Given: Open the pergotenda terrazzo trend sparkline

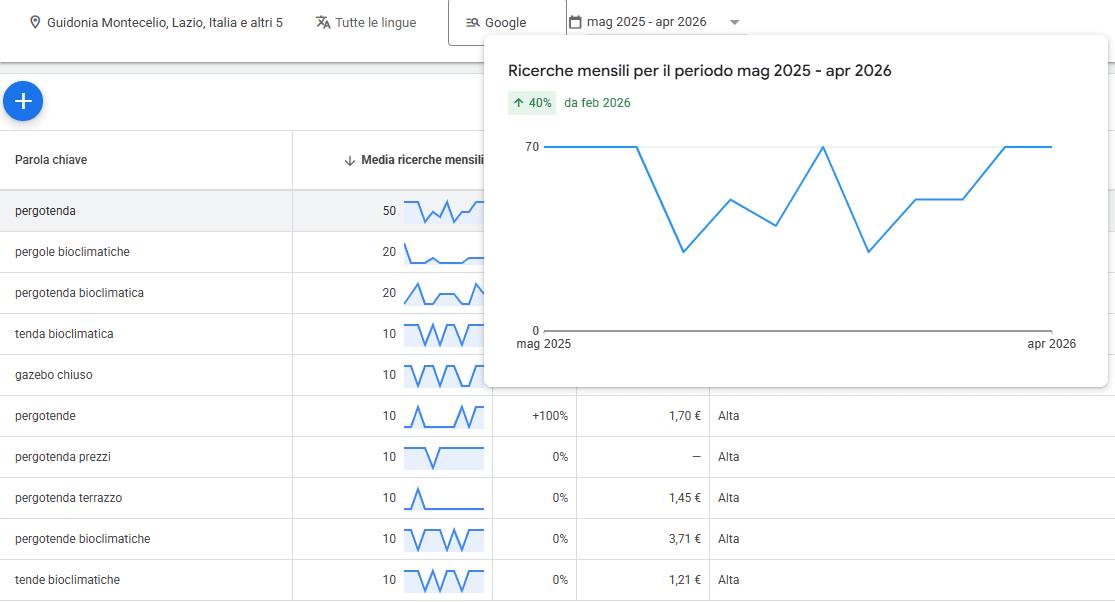Looking at the screenshot, I should coord(444,498).
